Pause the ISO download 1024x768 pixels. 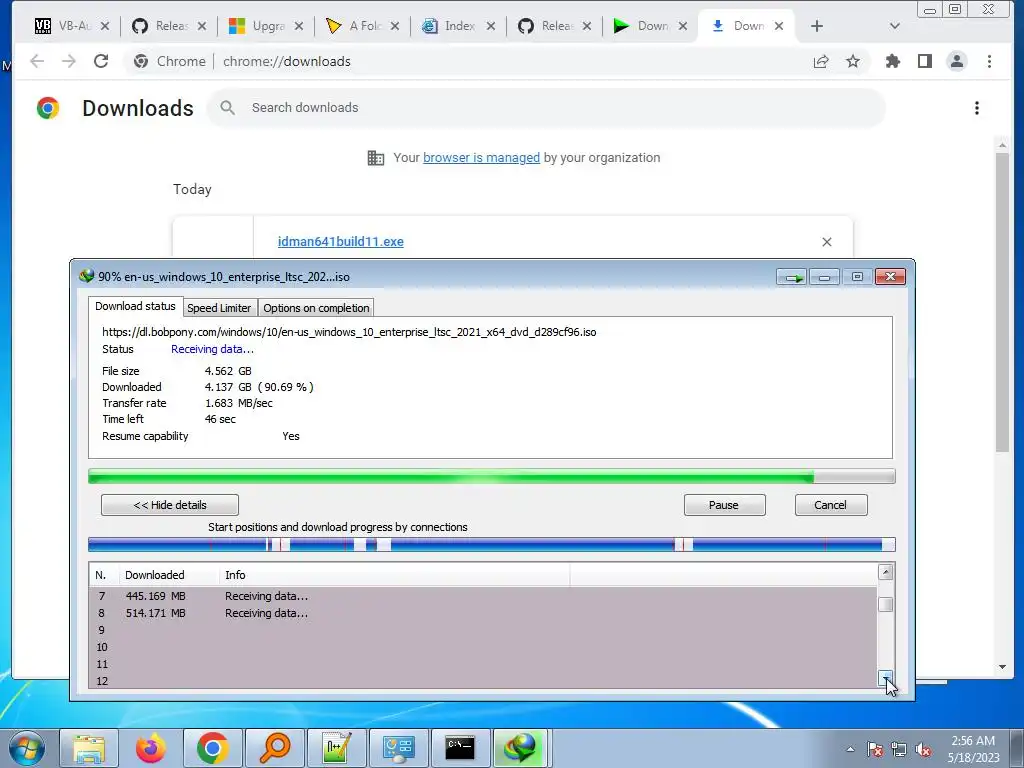(724, 505)
